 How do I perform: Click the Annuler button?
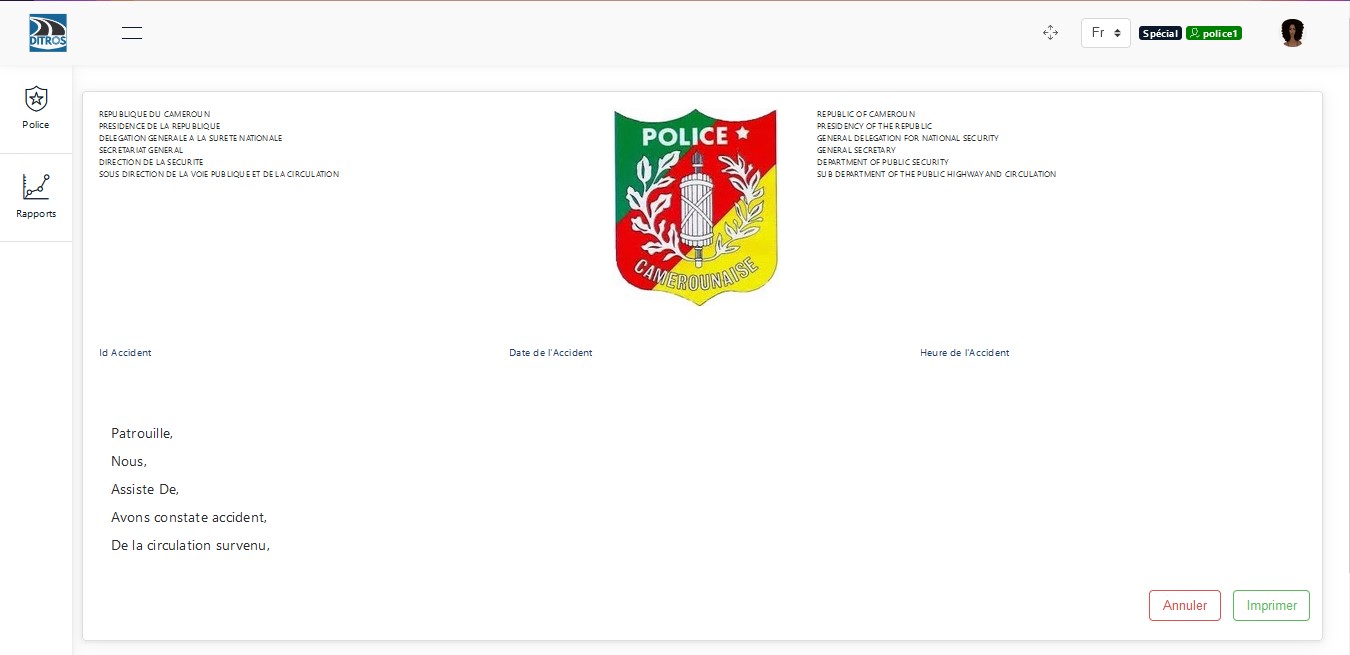point(1185,605)
